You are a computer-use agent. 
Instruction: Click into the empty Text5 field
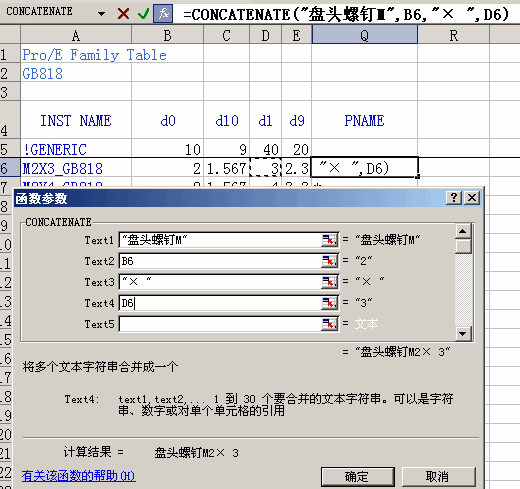(x=220, y=324)
